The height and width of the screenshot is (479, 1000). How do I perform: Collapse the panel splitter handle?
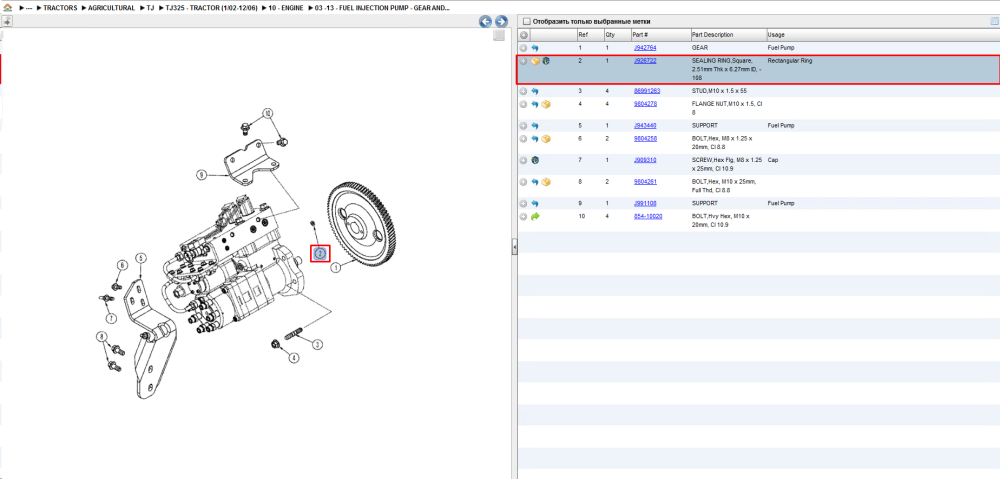(514, 249)
